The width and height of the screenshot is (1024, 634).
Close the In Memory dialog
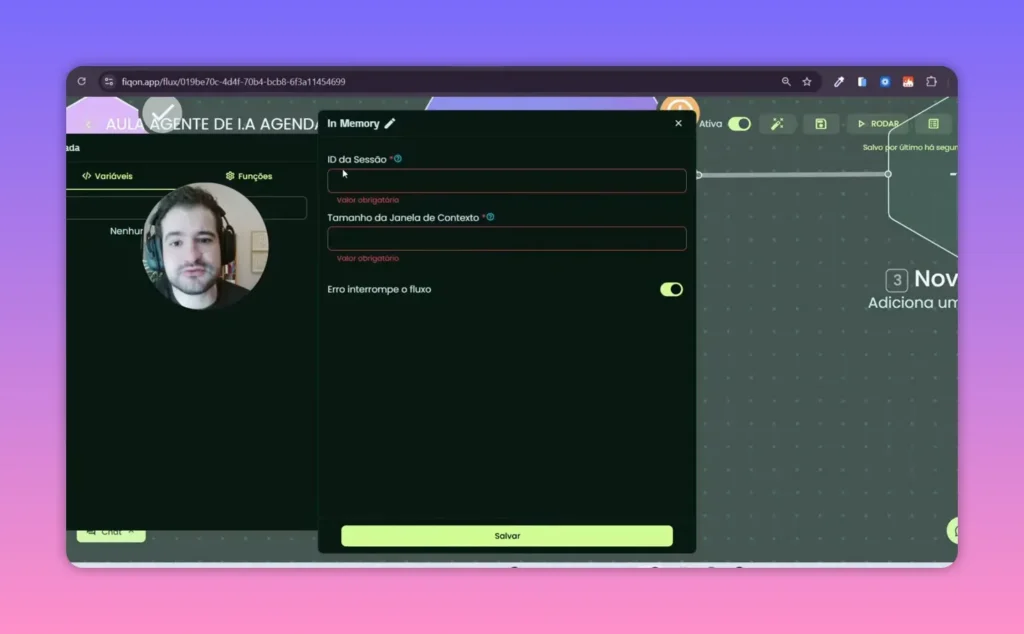[678, 123]
